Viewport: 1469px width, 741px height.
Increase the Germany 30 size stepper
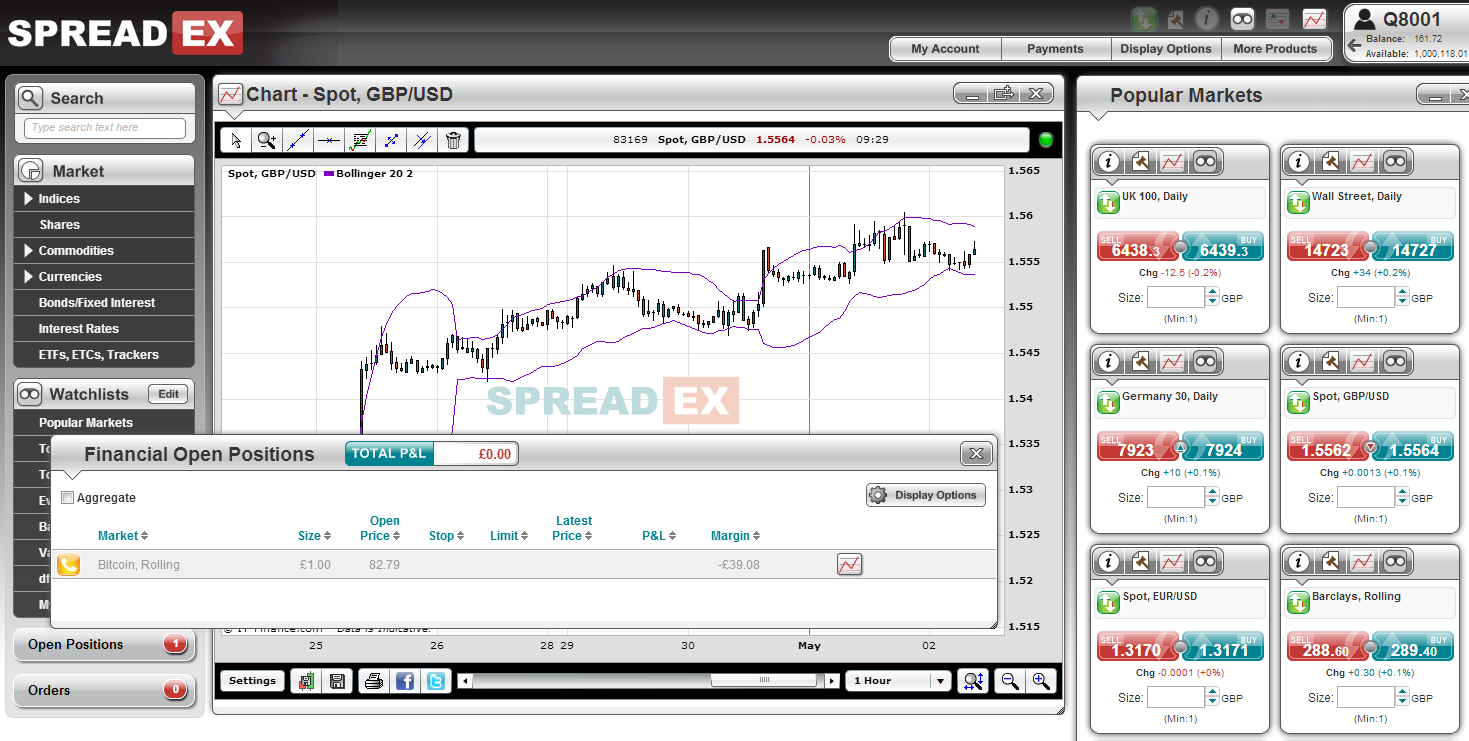click(1213, 493)
